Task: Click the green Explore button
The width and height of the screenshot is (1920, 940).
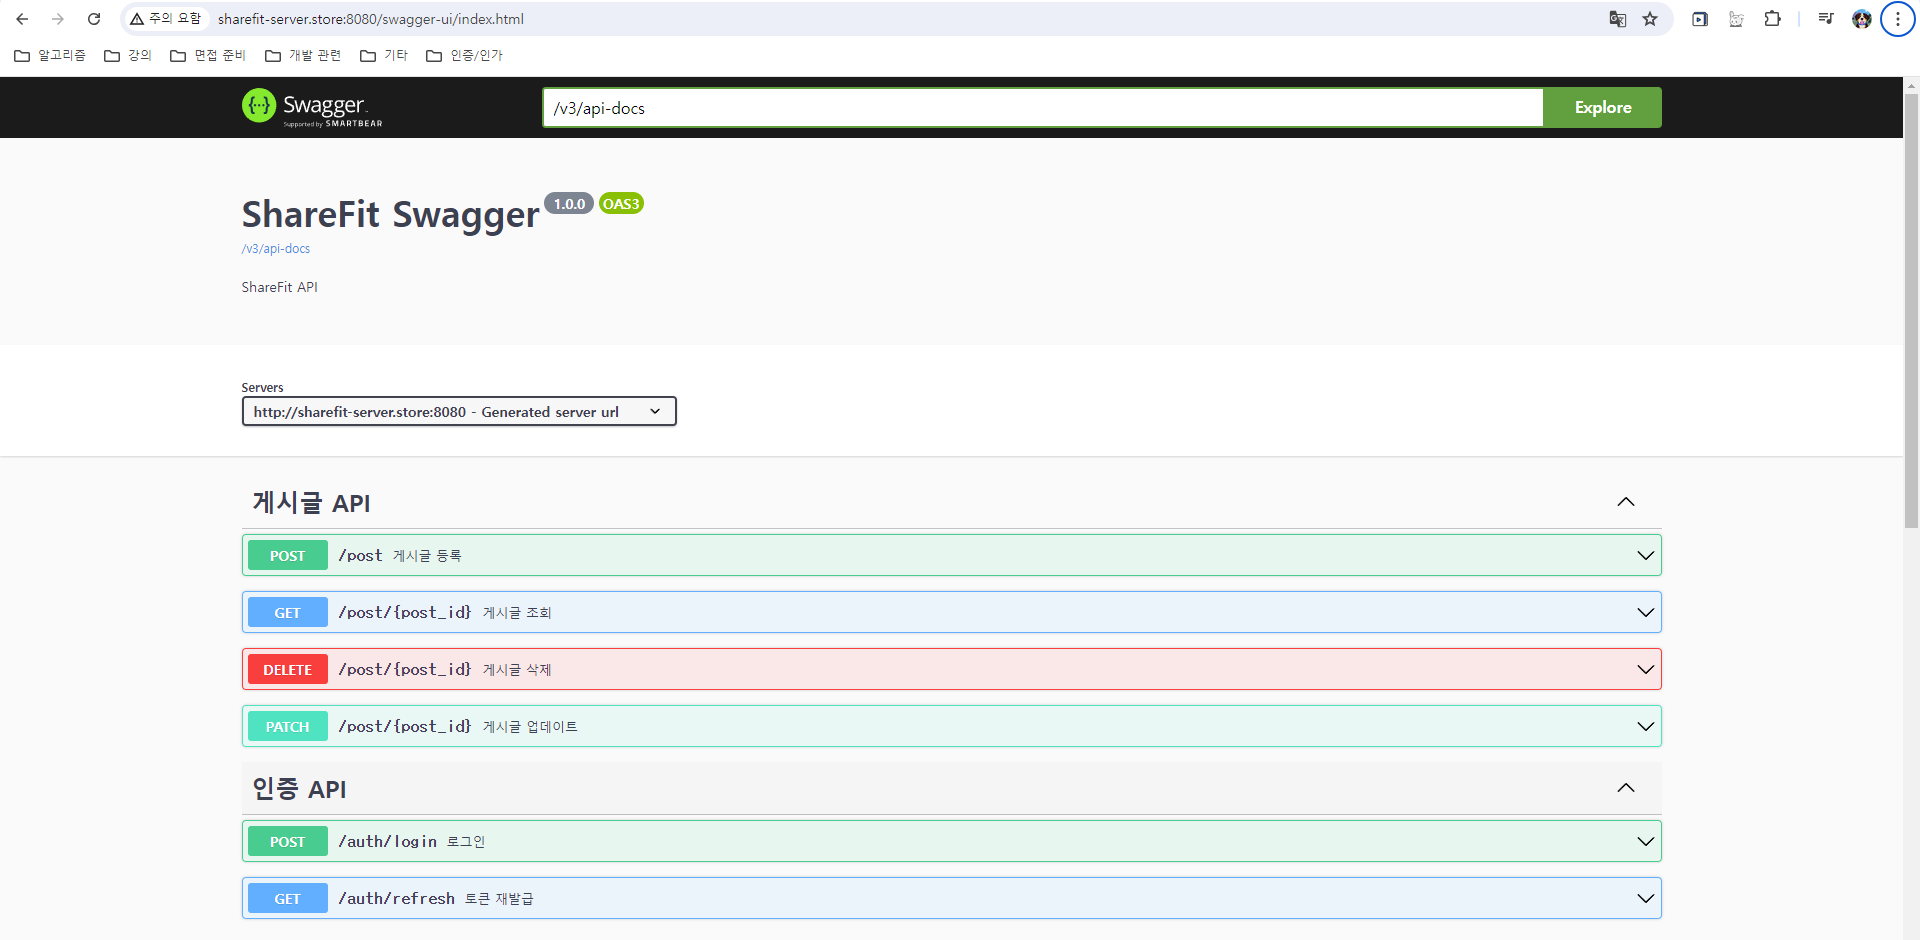Action: [1602, 107]
